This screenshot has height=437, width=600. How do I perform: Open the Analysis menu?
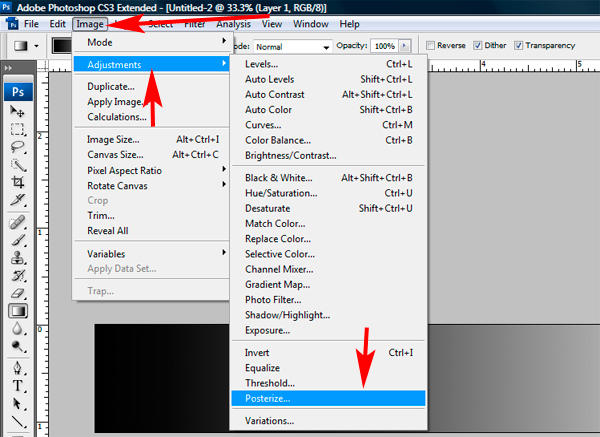click(x=233, y=24)
